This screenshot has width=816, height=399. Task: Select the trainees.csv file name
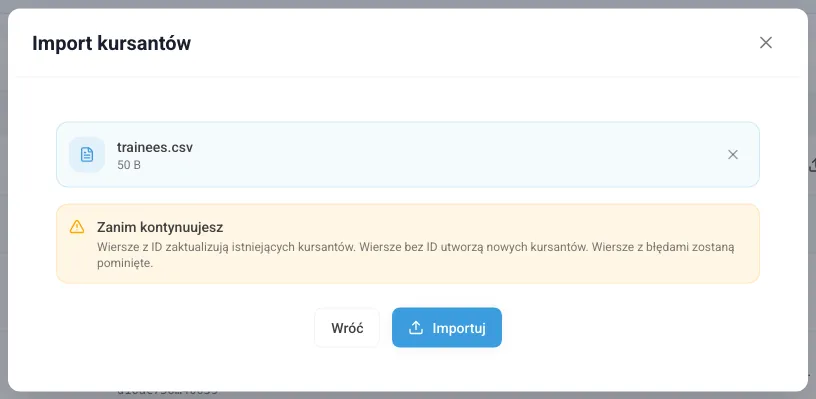tap(155, 147)
